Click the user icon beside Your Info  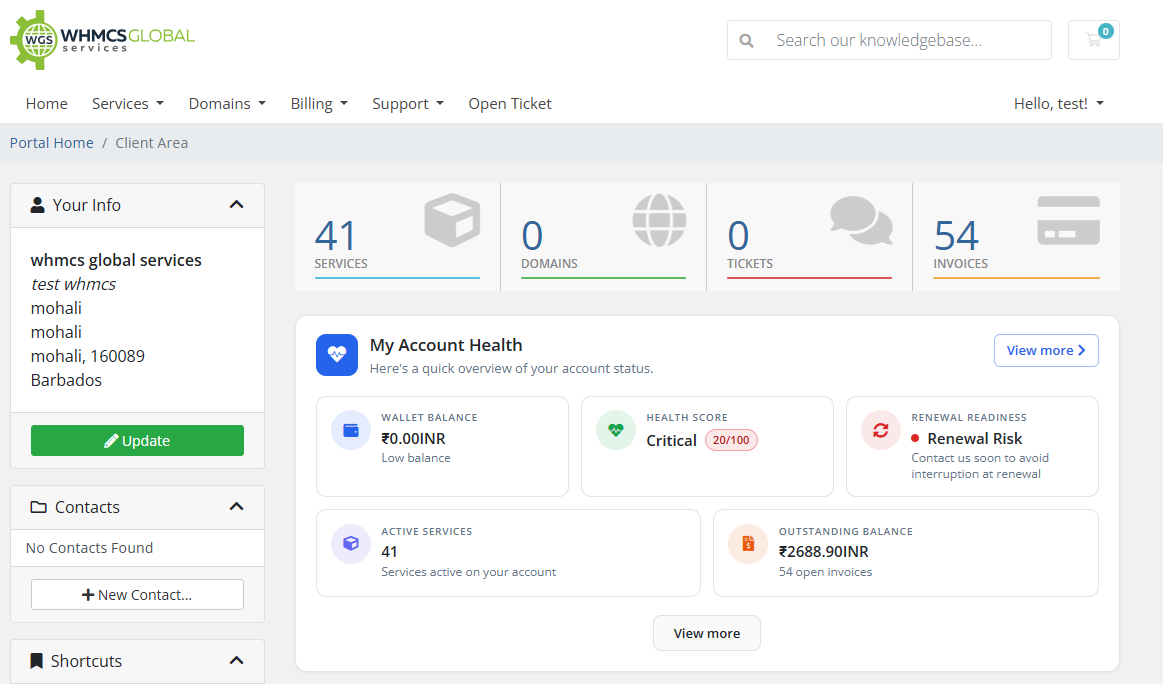tap(37, 205)
